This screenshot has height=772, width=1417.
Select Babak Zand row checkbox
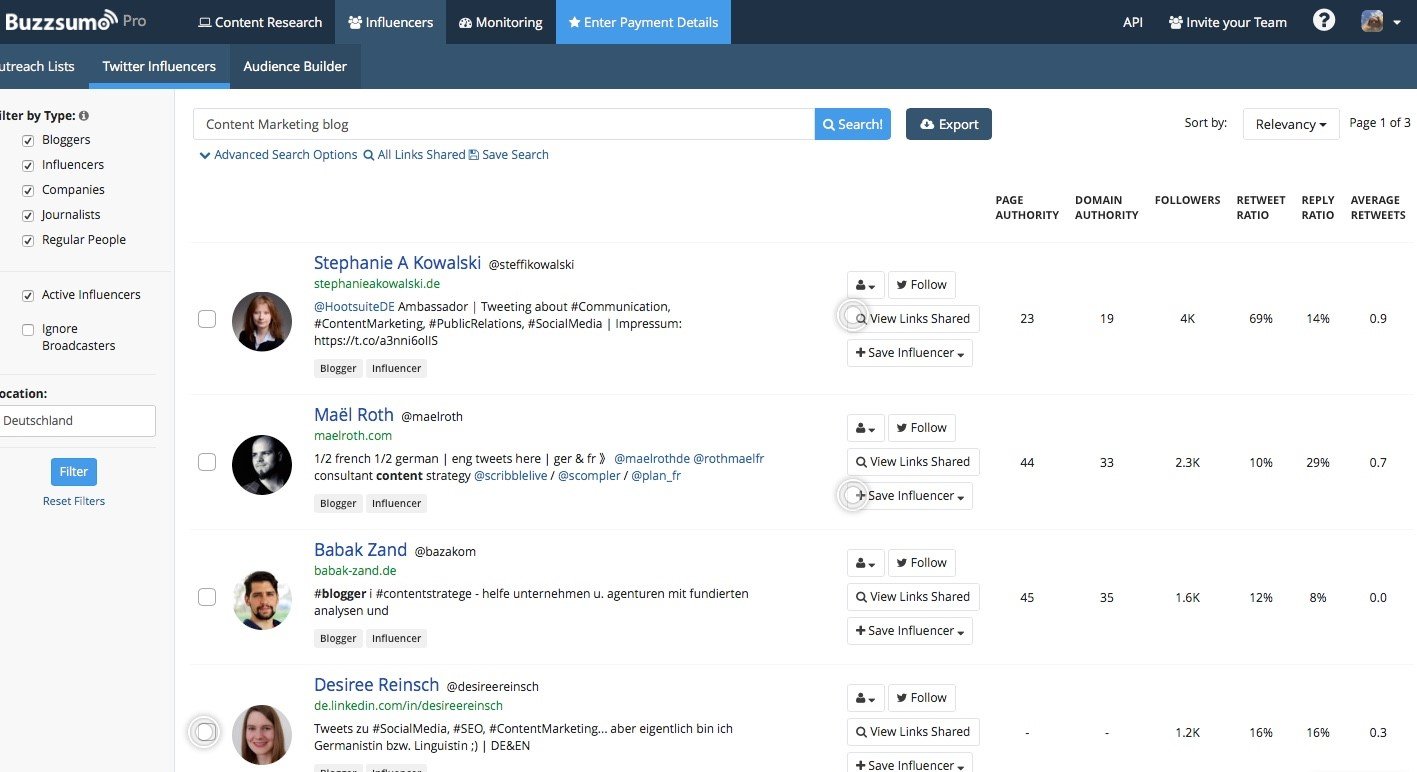click(207, 597)
